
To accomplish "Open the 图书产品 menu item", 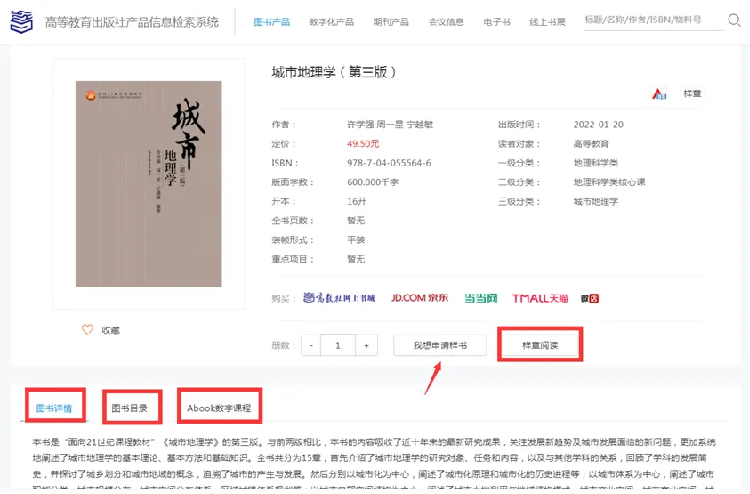I will [x=272, y=22].
